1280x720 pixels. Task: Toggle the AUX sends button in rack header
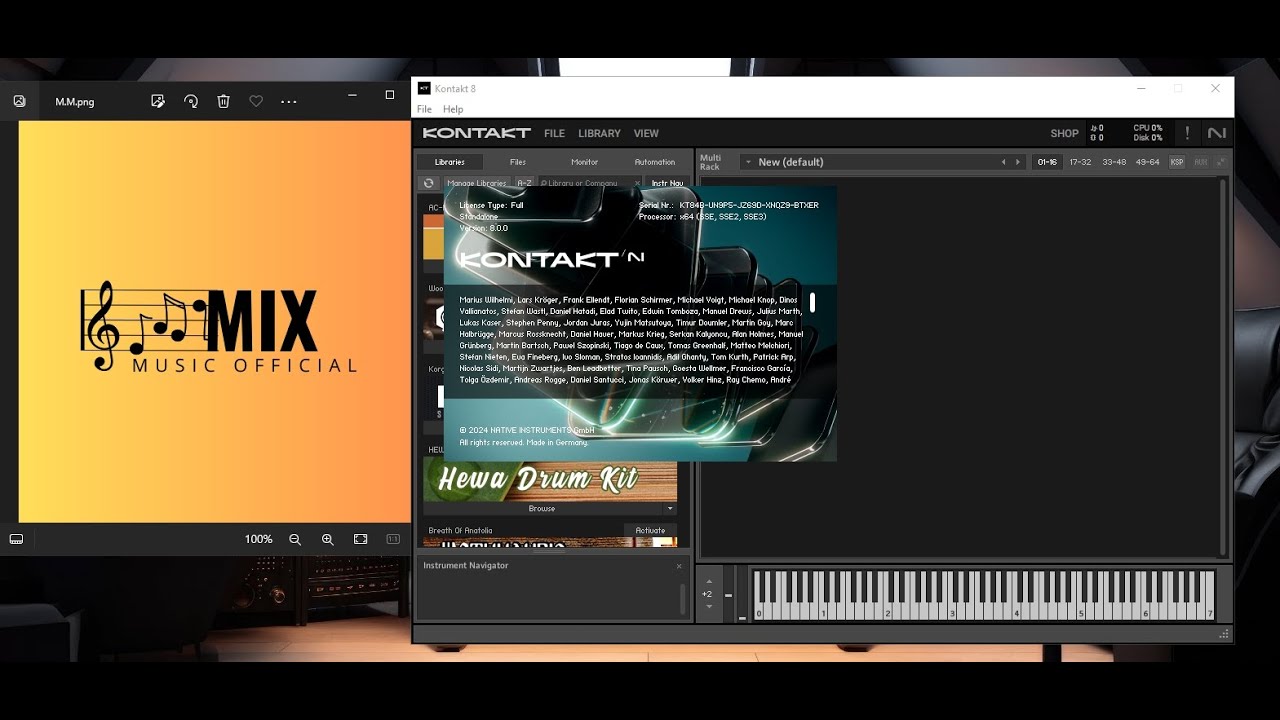pos(1200,162)
